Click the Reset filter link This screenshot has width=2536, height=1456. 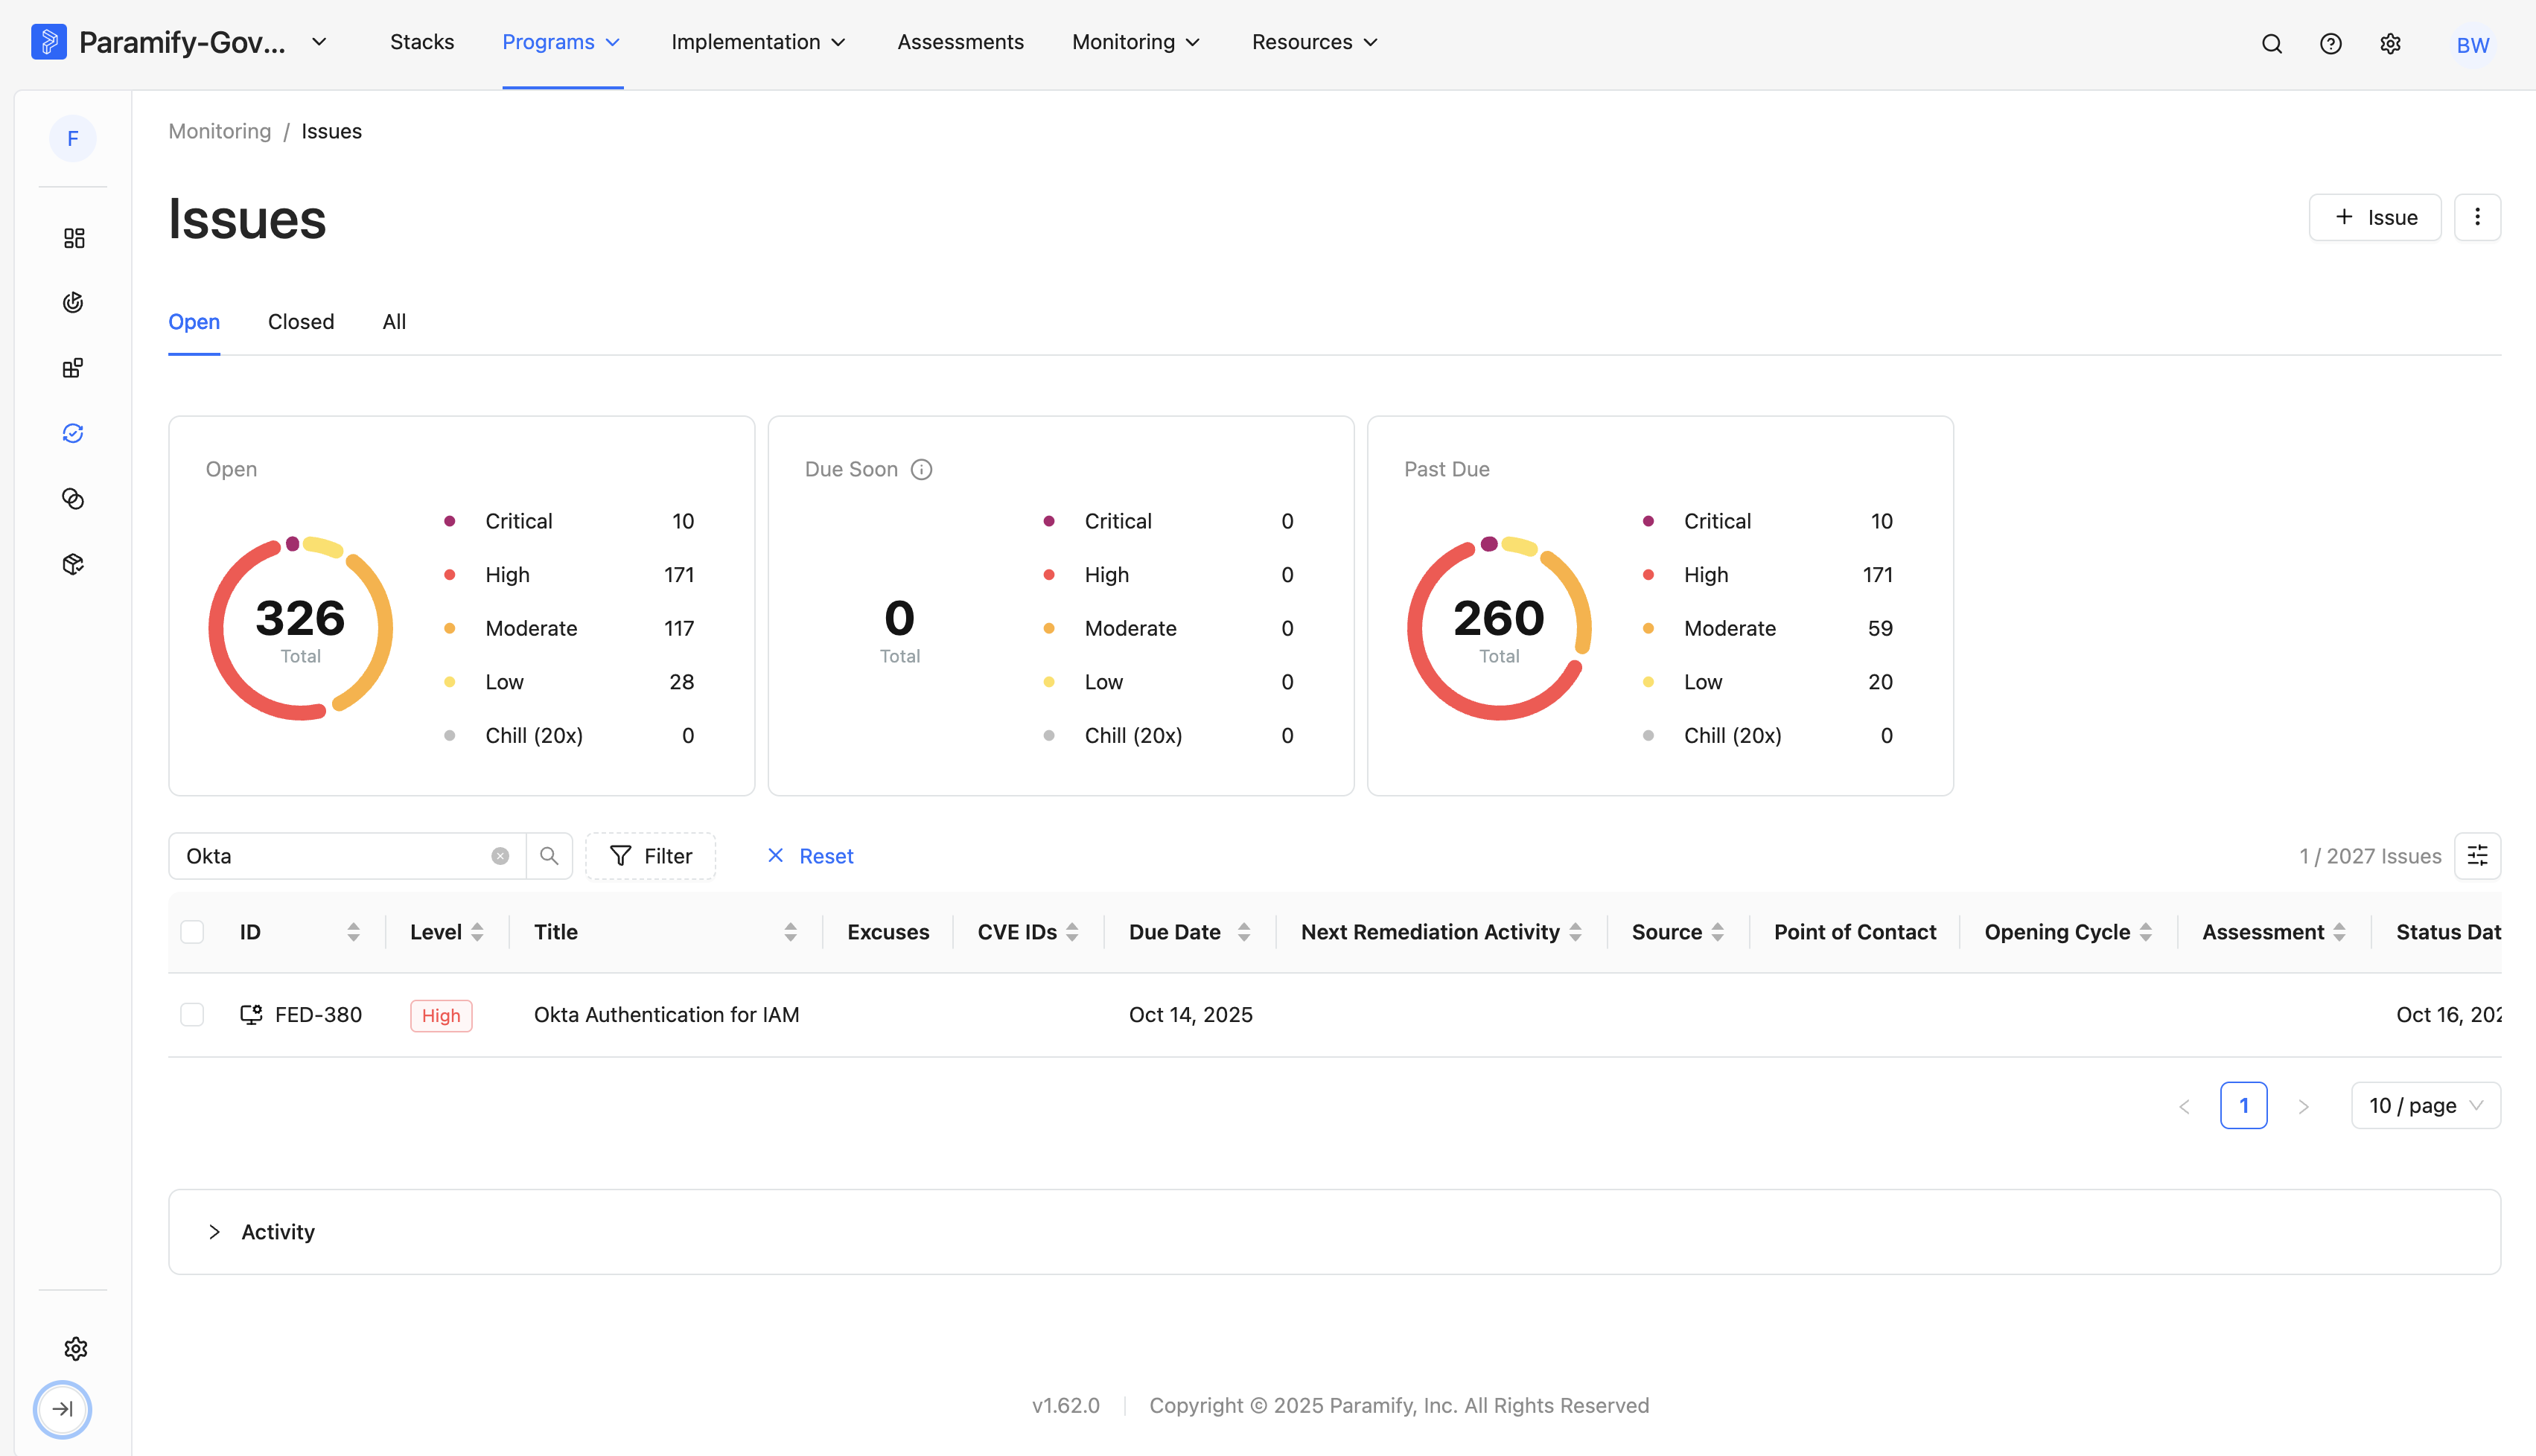[810, 855]
